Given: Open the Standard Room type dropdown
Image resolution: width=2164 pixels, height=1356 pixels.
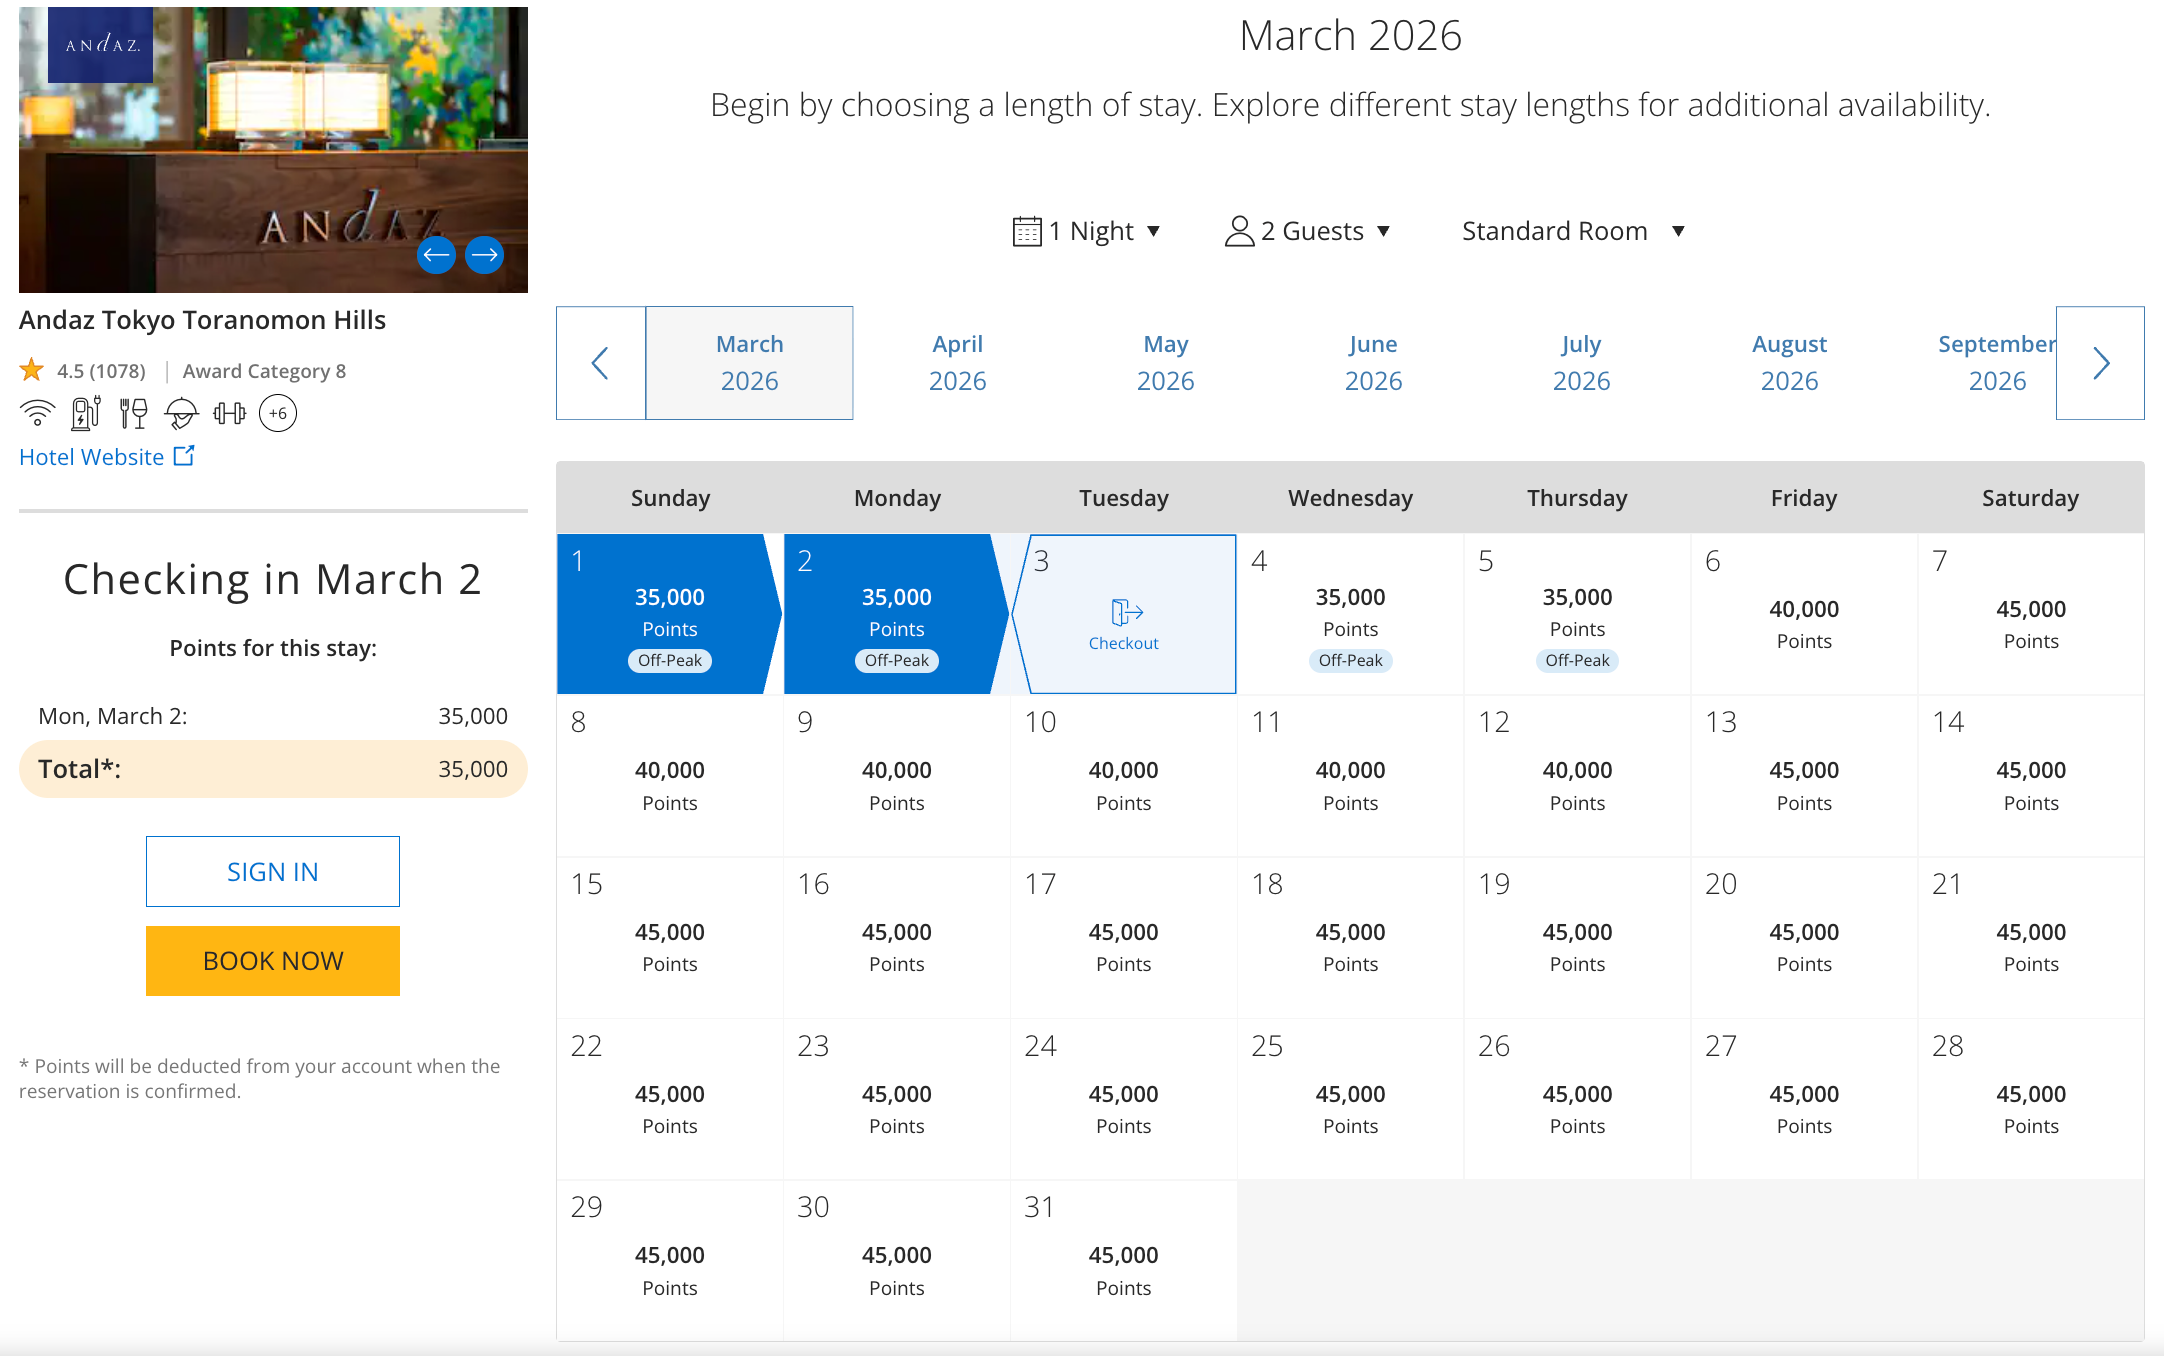Looking at the screenshot, I should click(x=1573, y=231).
